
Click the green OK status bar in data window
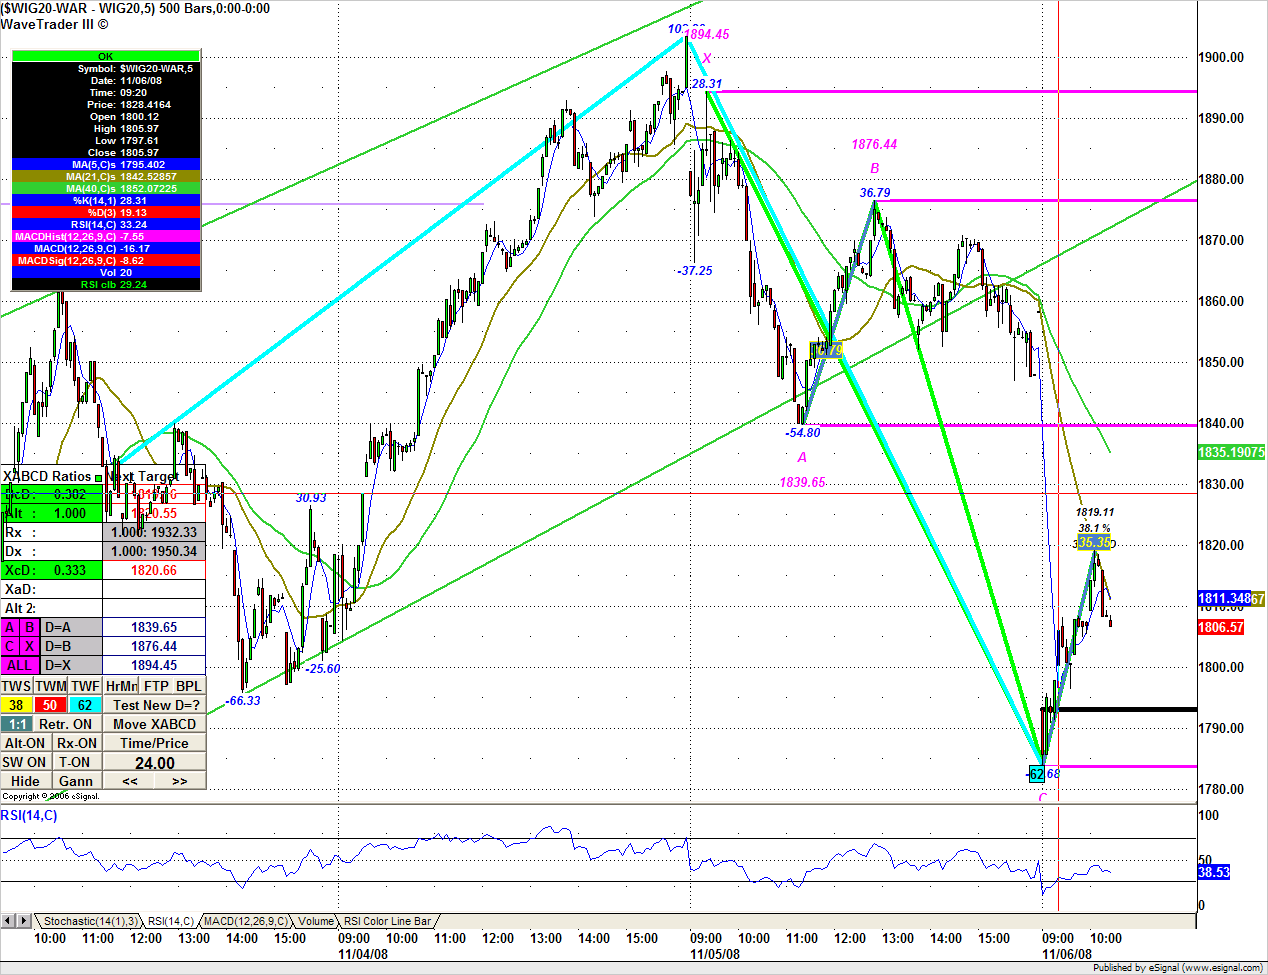click(x=106, y=56)
